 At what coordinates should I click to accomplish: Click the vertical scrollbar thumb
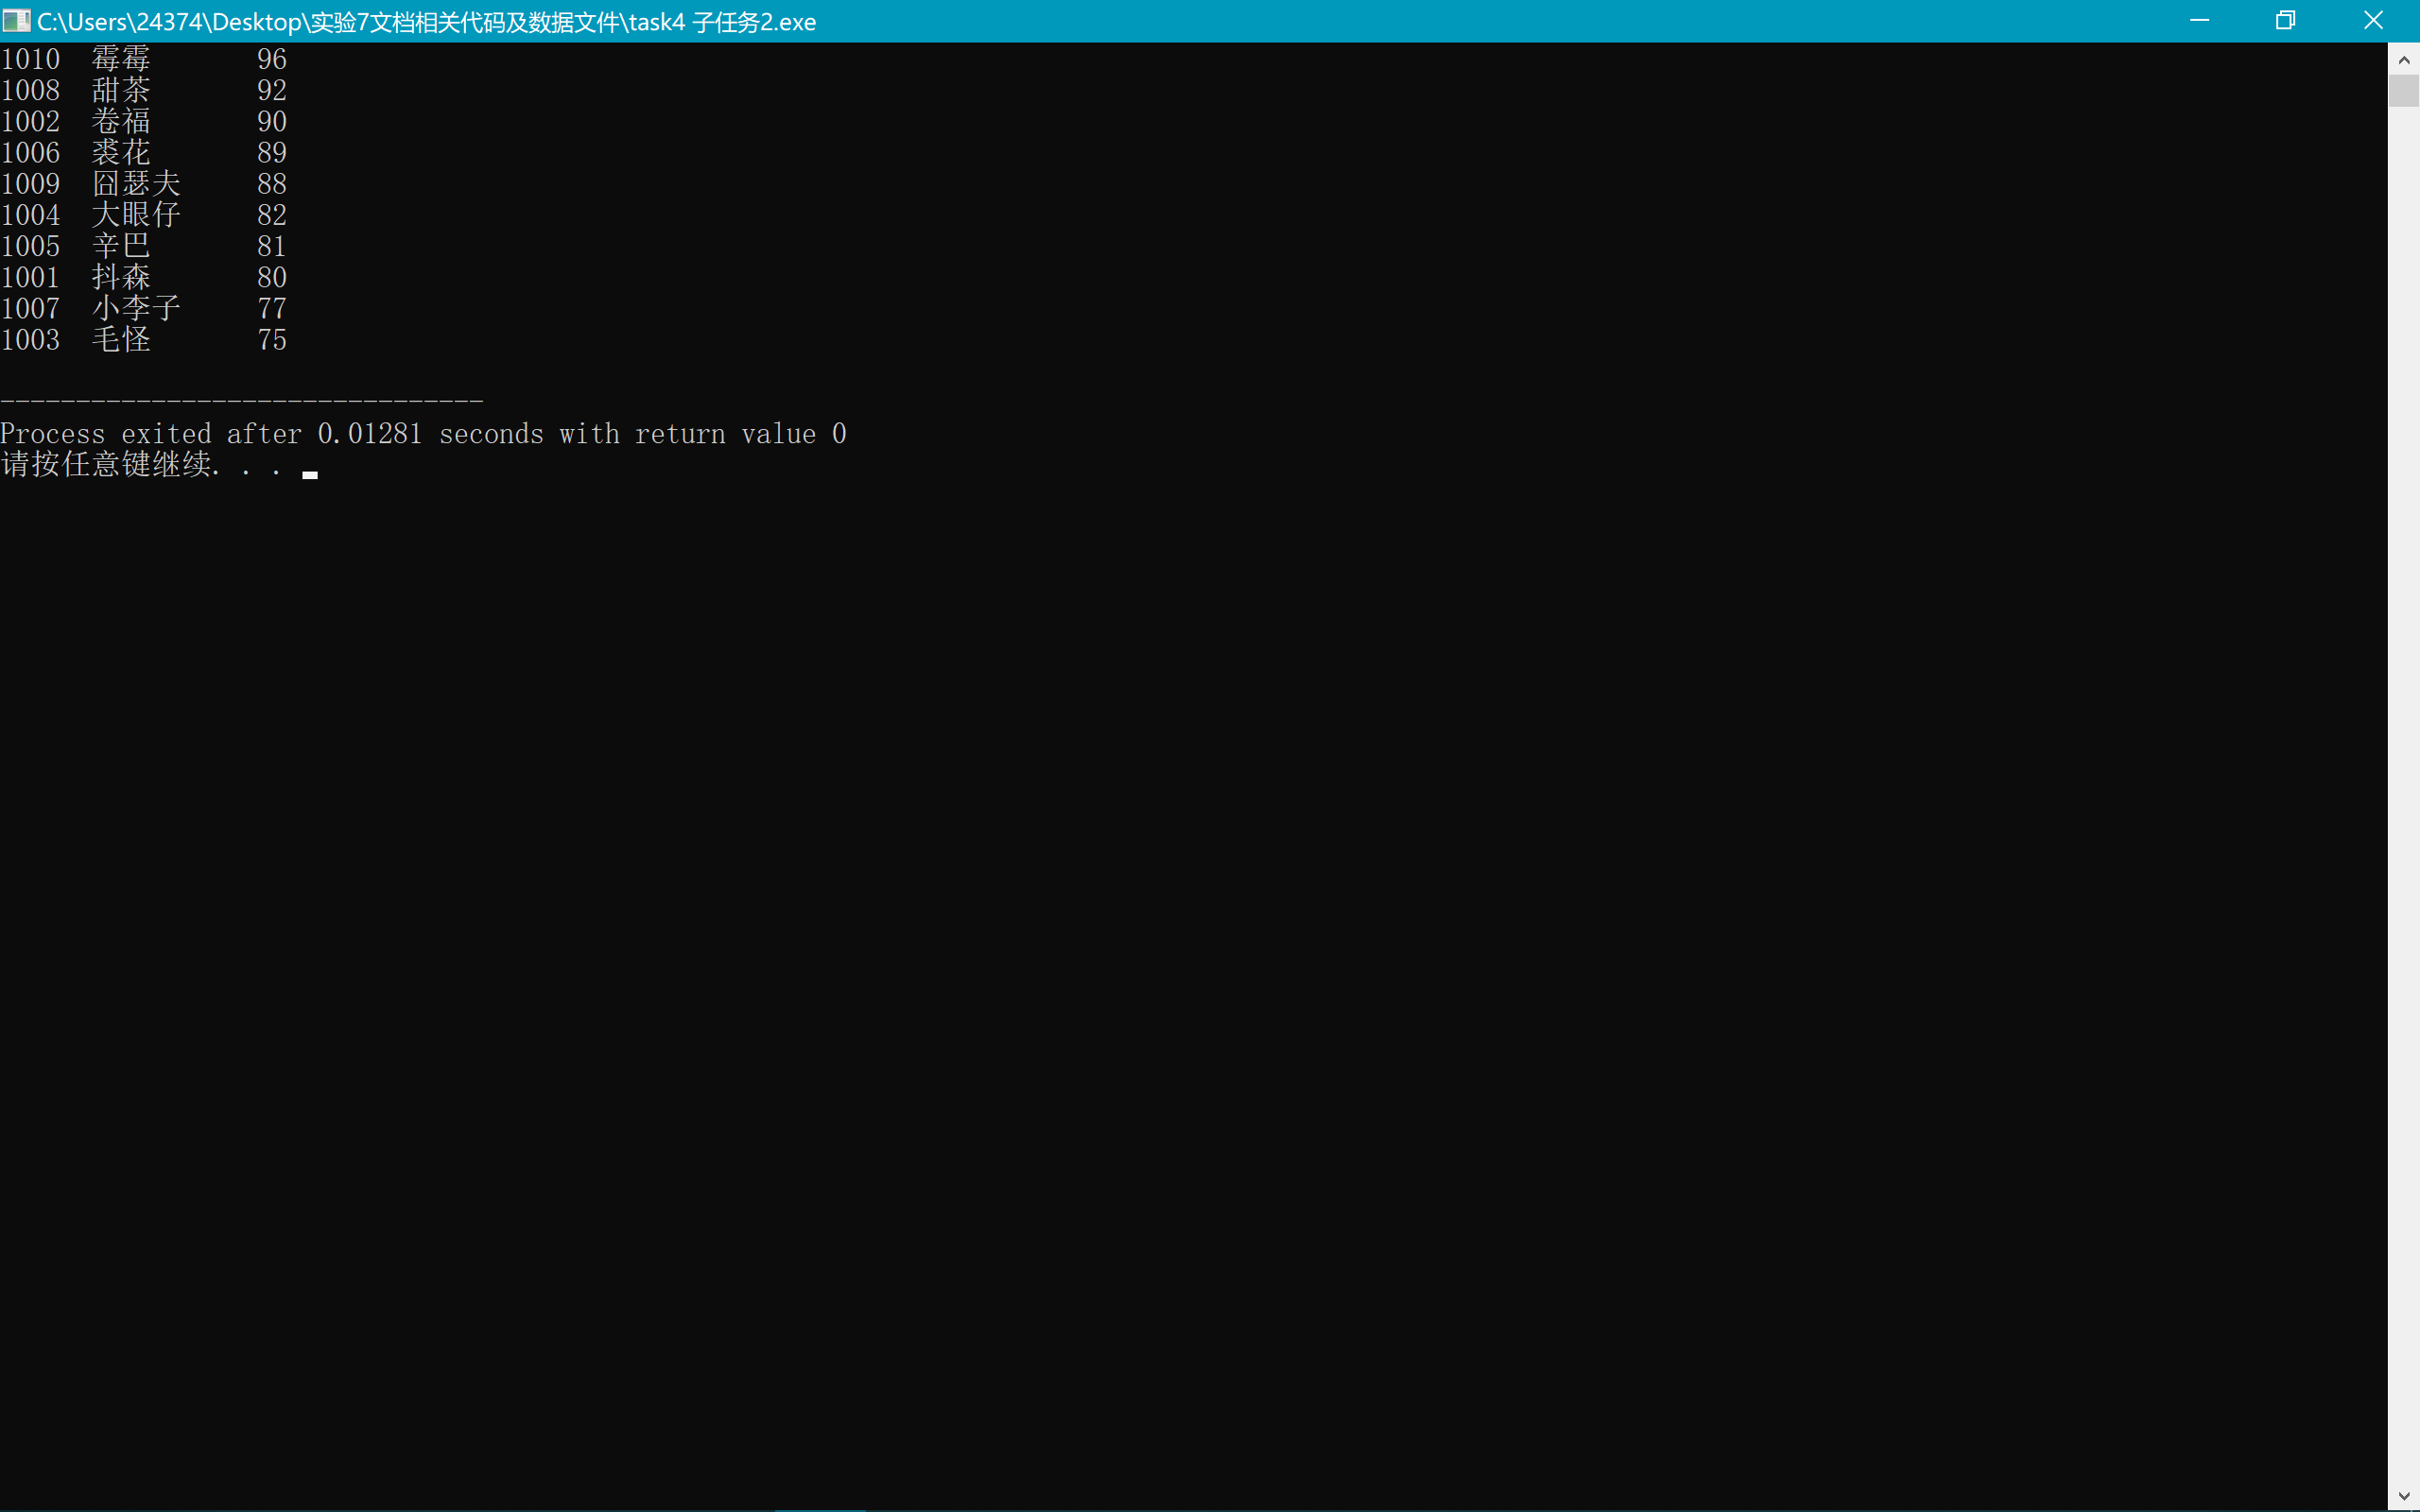coord(2404,90)
